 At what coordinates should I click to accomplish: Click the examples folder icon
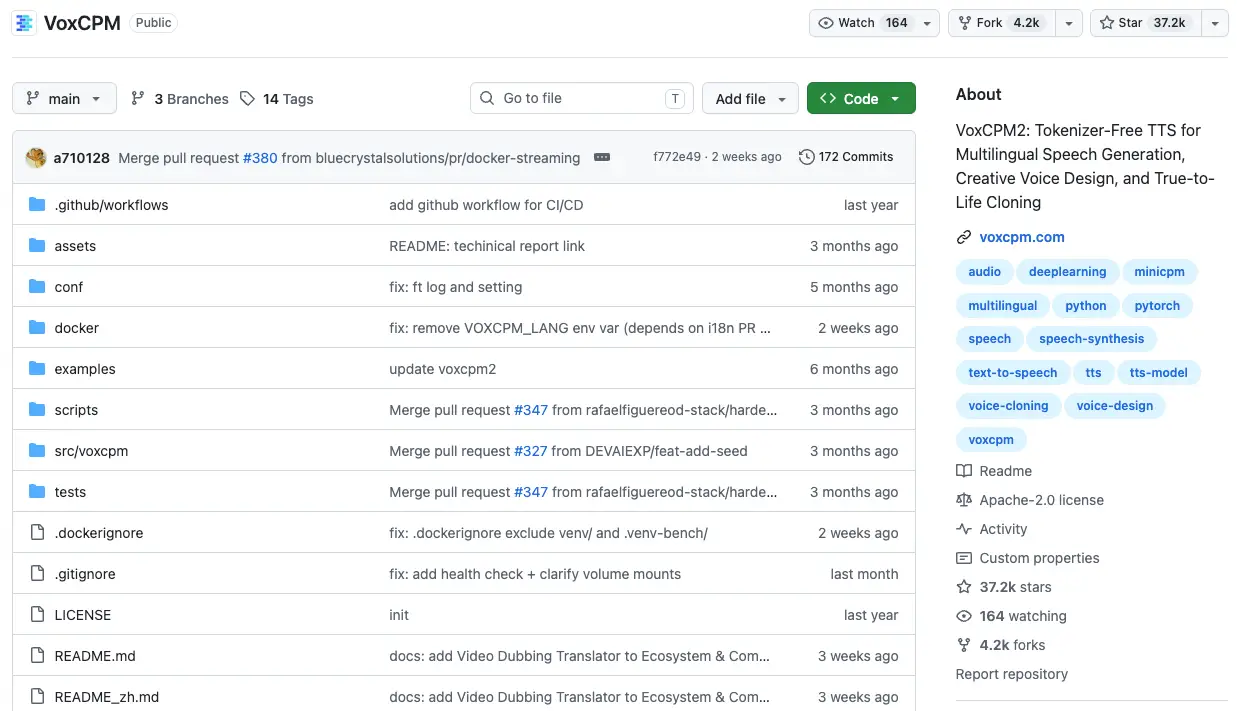tap(37, 369)
